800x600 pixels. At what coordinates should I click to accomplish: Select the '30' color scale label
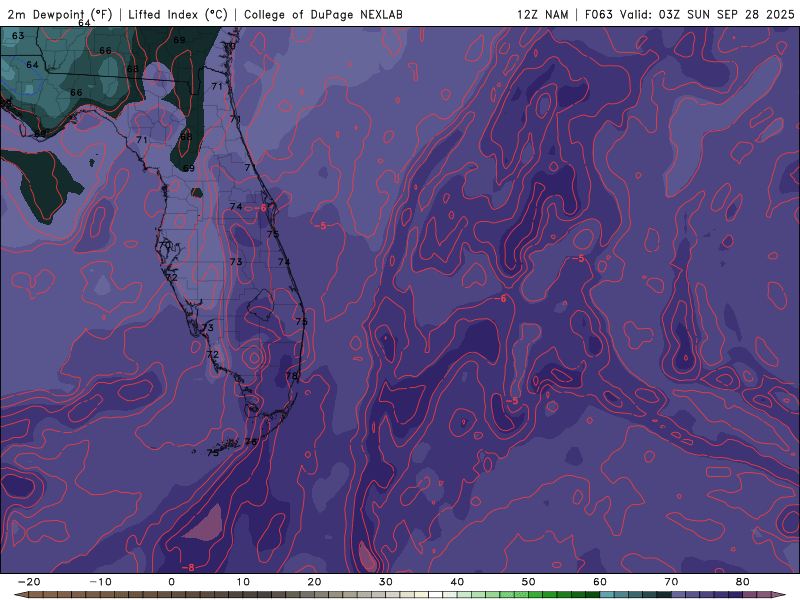(386, 582)
